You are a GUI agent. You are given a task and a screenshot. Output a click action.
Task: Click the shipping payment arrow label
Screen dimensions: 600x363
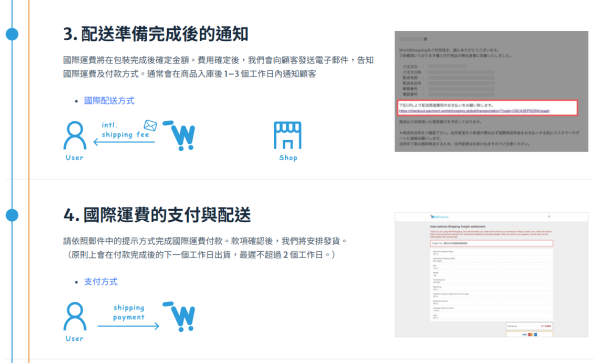point(129,312)
